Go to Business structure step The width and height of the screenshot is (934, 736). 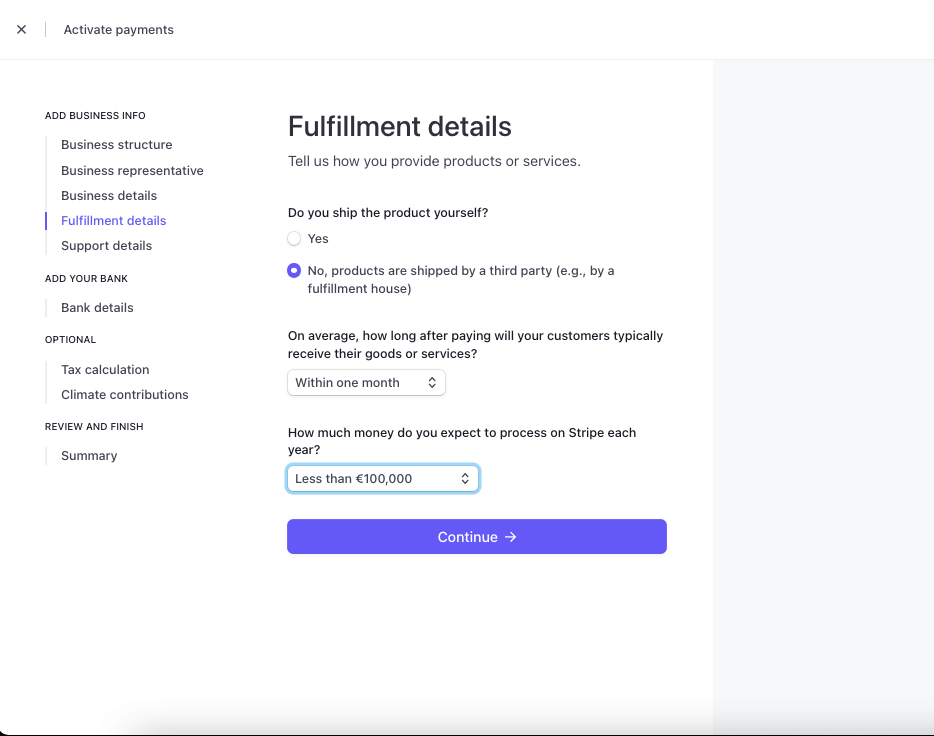116,145
